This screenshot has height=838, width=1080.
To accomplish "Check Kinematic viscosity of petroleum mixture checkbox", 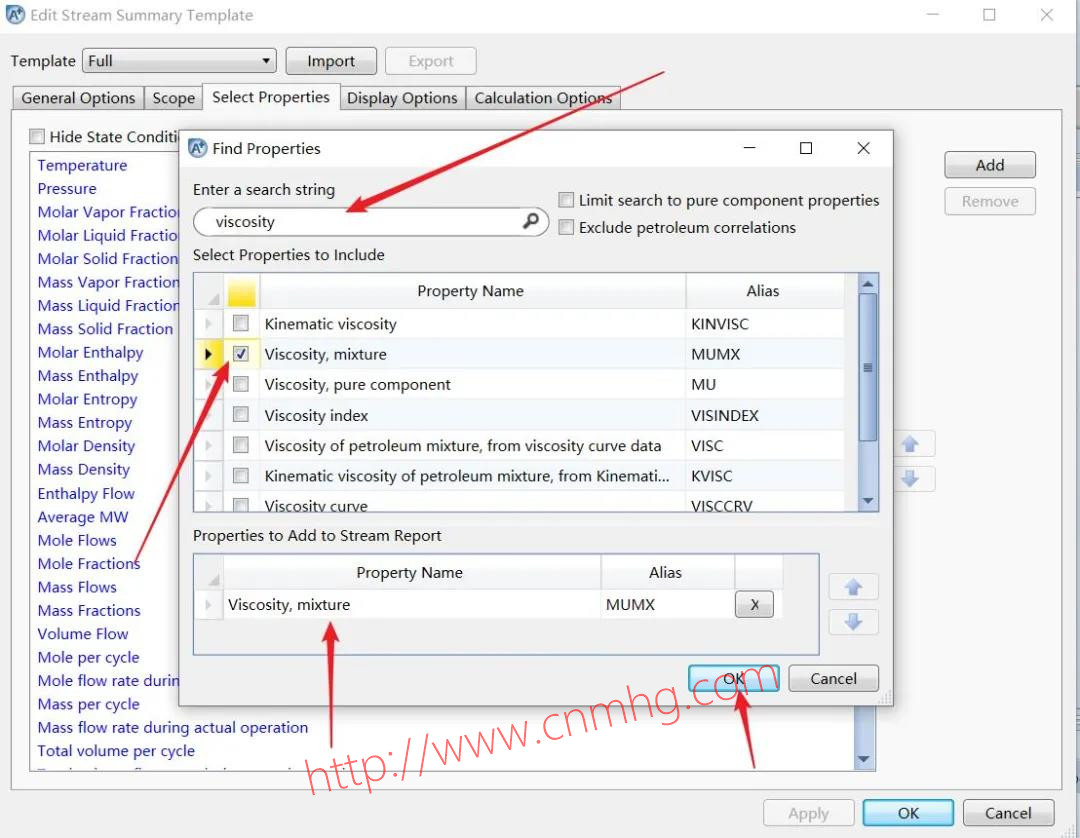I will 240,475.
